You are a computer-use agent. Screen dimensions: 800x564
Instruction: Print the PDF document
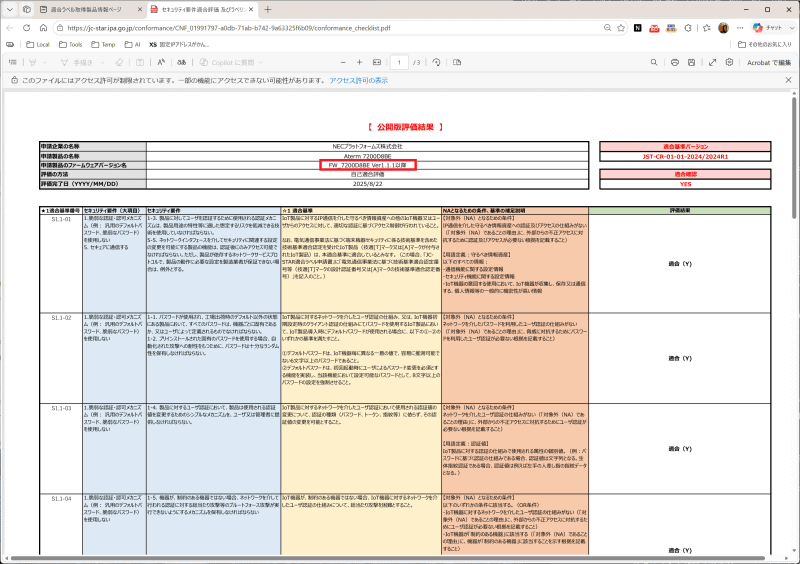click(x=674, y=62)
